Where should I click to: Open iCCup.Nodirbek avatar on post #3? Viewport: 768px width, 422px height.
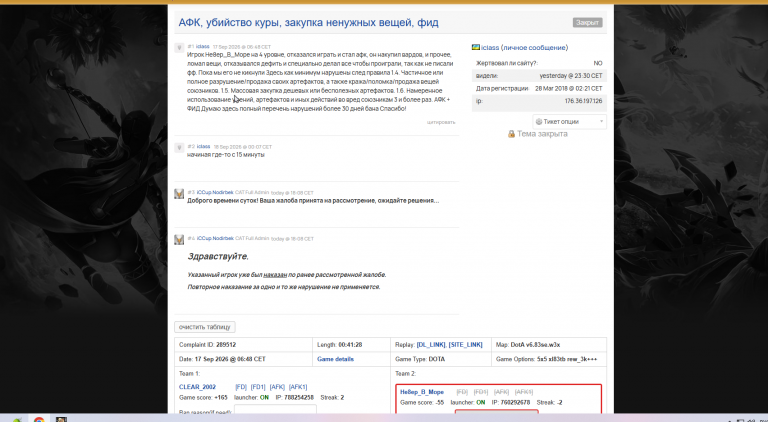179,193
